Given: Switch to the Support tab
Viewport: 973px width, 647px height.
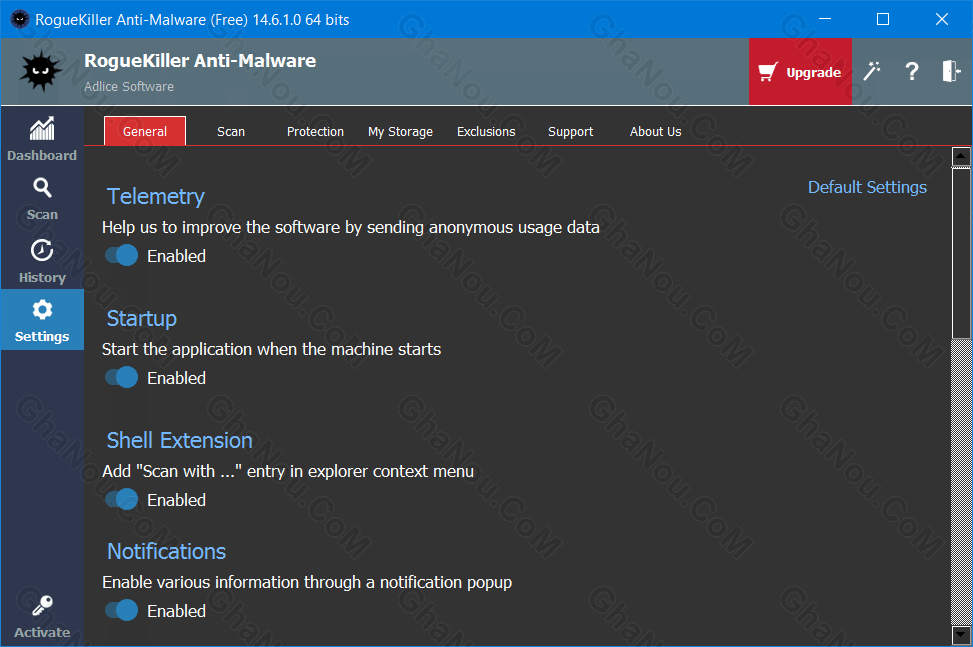Looking at the screenshot, I should coord(570,132).
